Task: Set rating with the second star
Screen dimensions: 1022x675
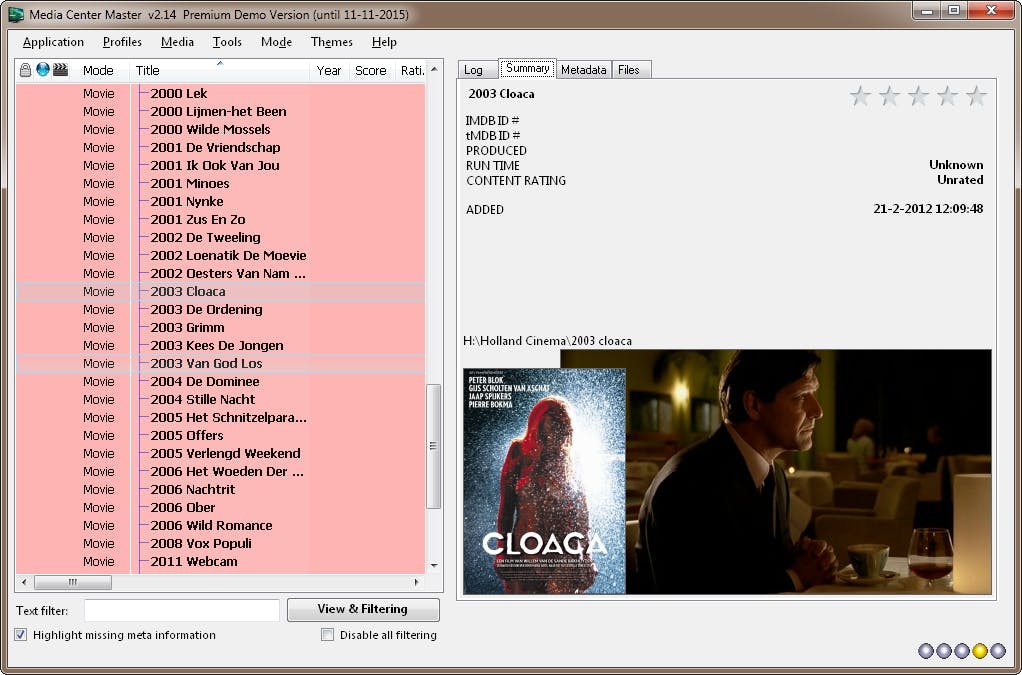Action: pyautogui.click(x=889, y=96)
